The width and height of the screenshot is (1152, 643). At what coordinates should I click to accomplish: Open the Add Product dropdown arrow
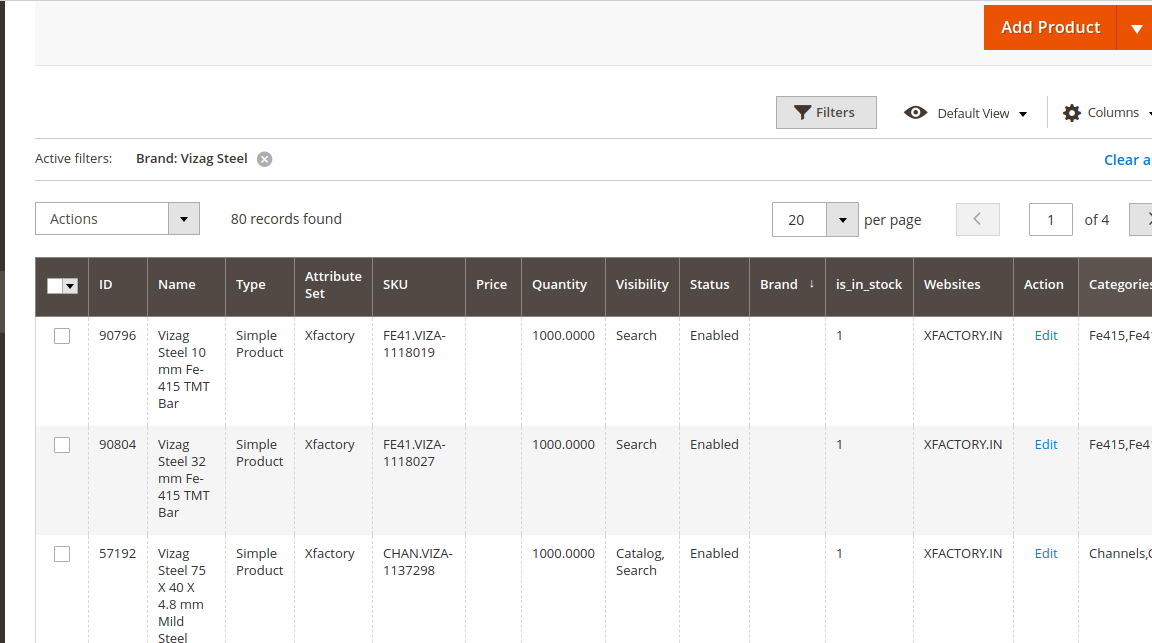(1135, 28)
